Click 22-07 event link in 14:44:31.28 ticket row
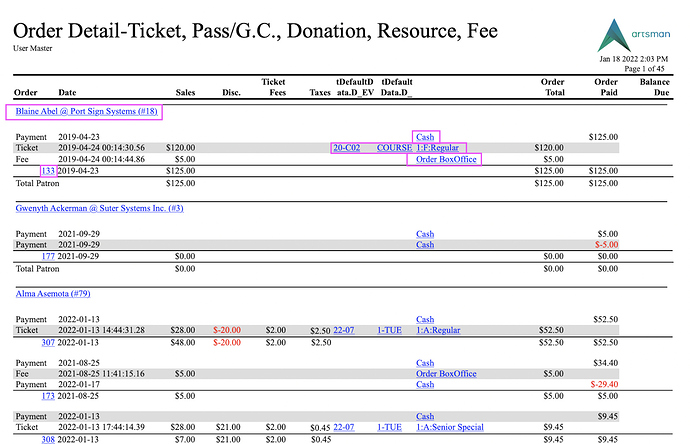This screenshot has height=444, width=690. click(x=344, y=330)
